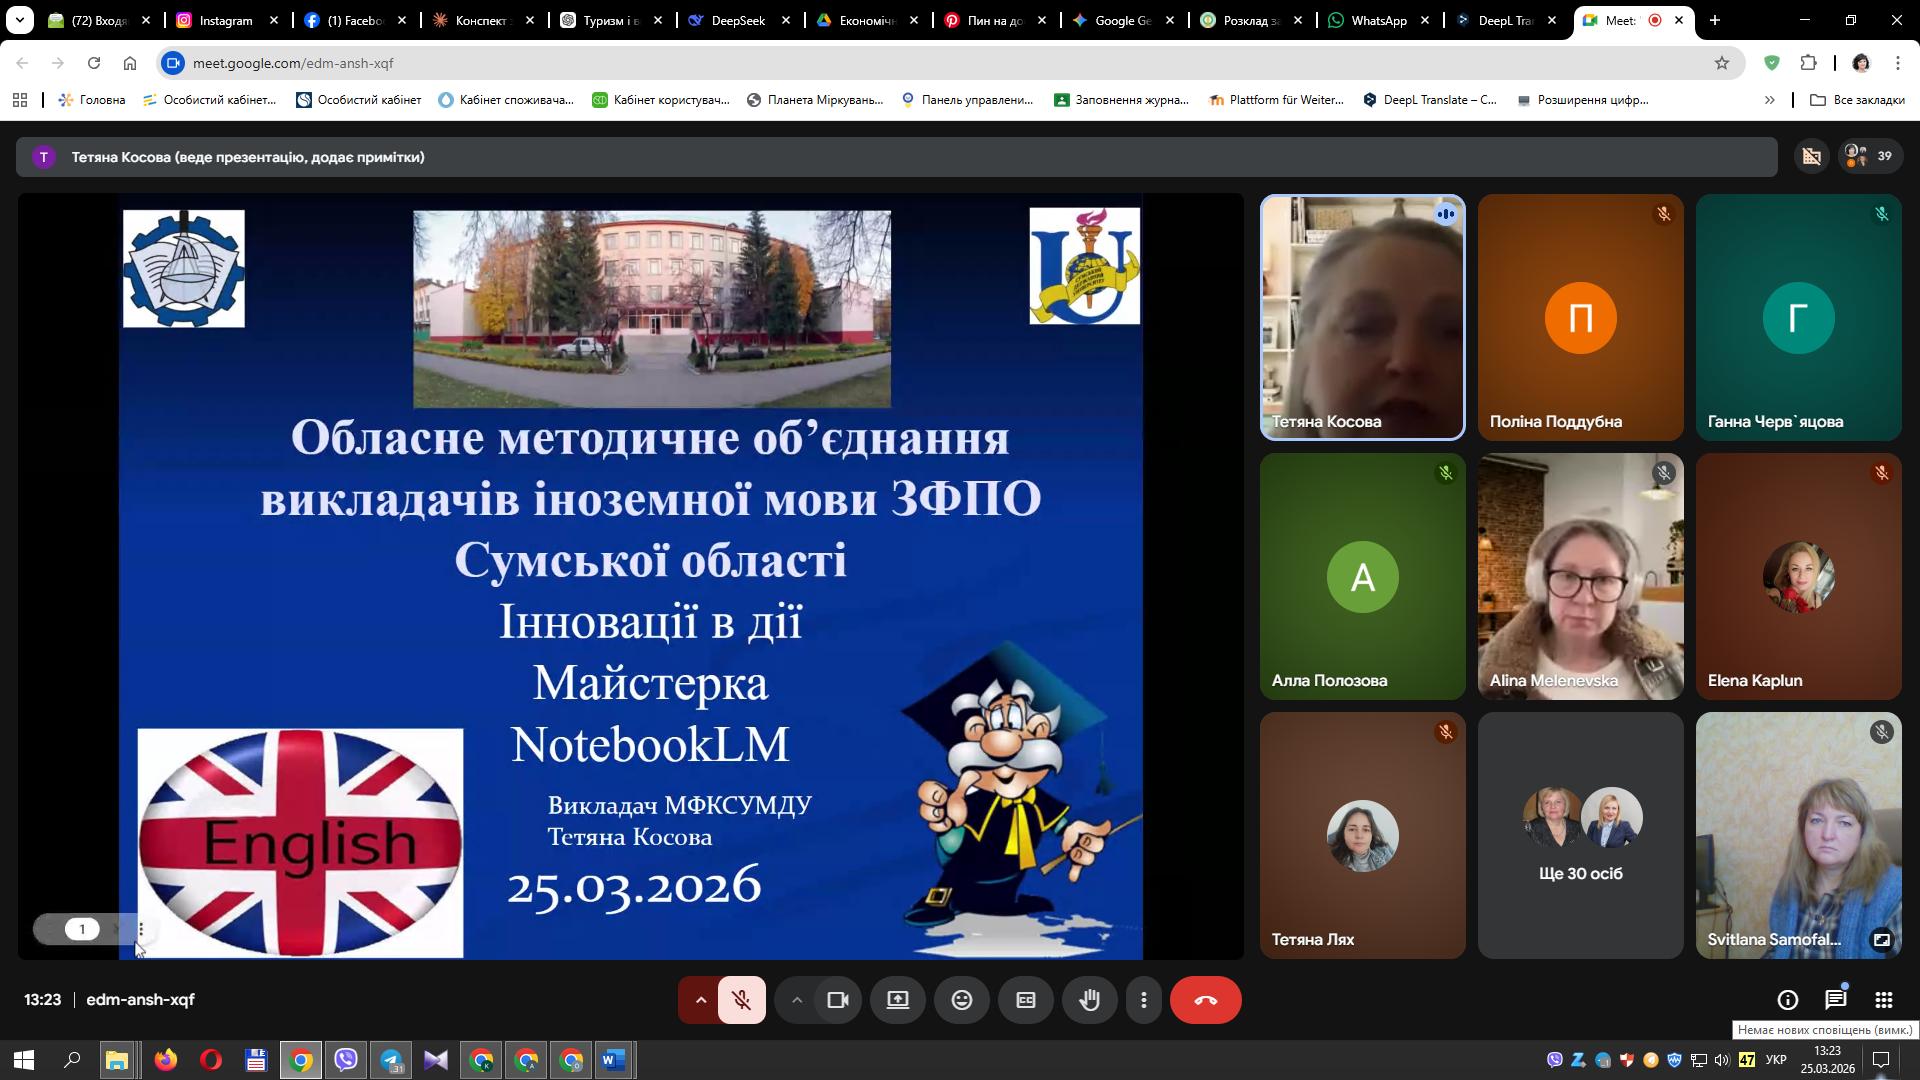1920x1080 pixels.
Task: View meeting details with the info icon
Action: (x=1786, y=999)
